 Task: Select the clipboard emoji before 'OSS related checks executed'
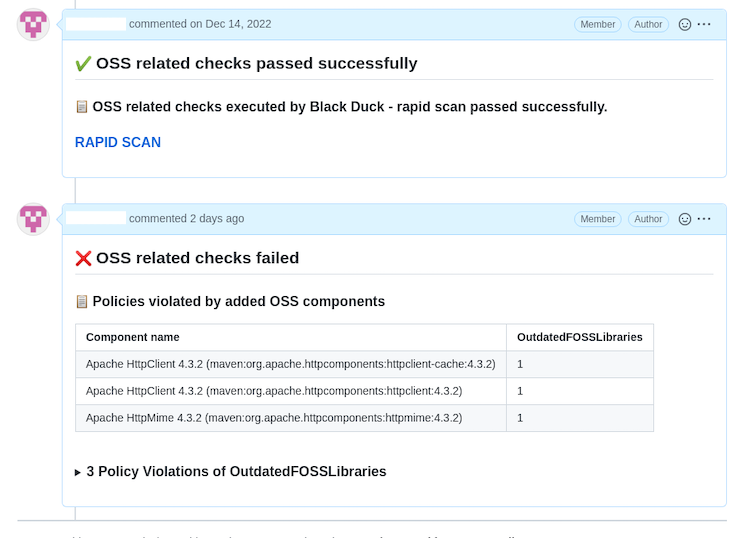click(x=82, y=107)
